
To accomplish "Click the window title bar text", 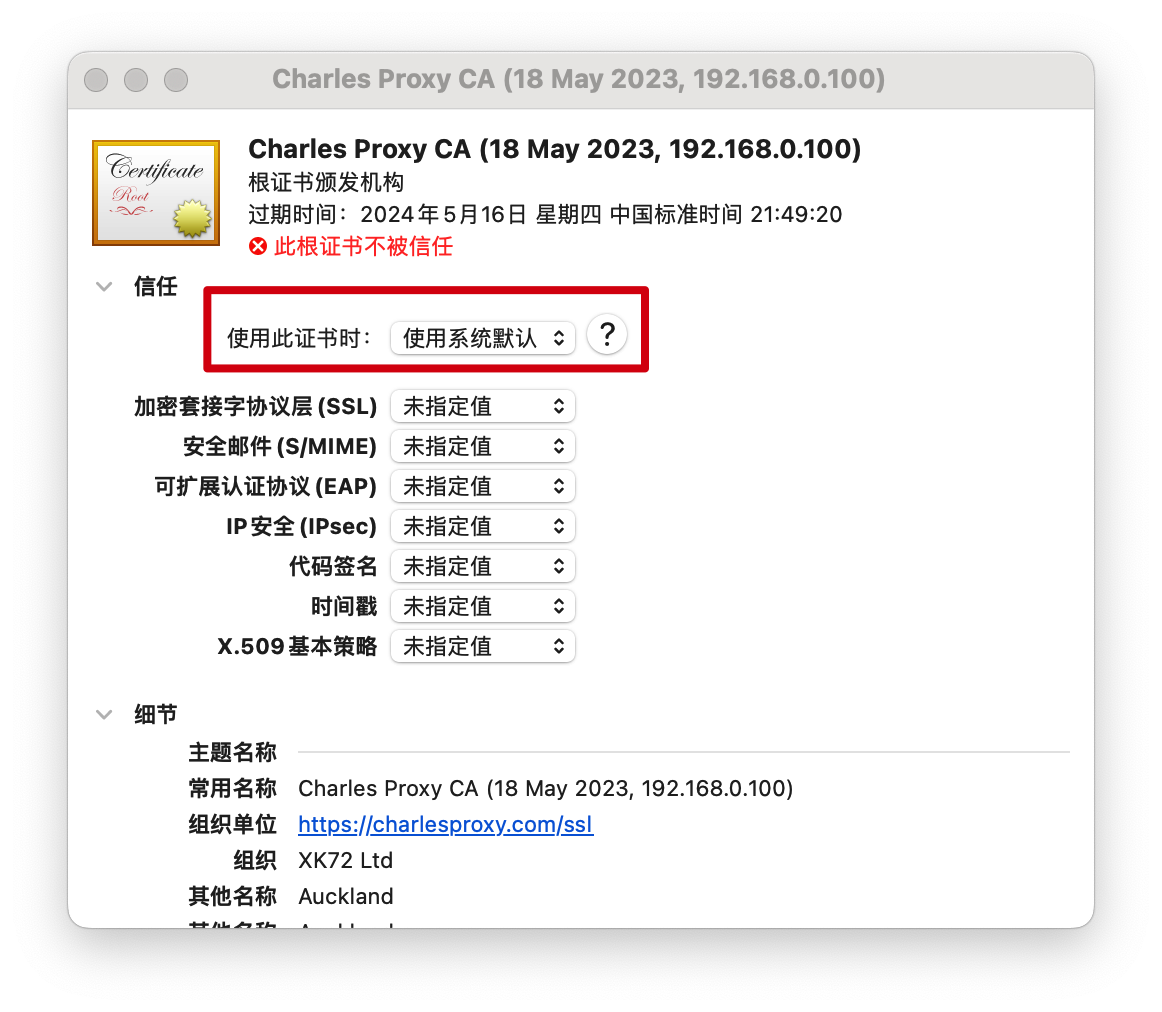I will click(x=579, y=79).
